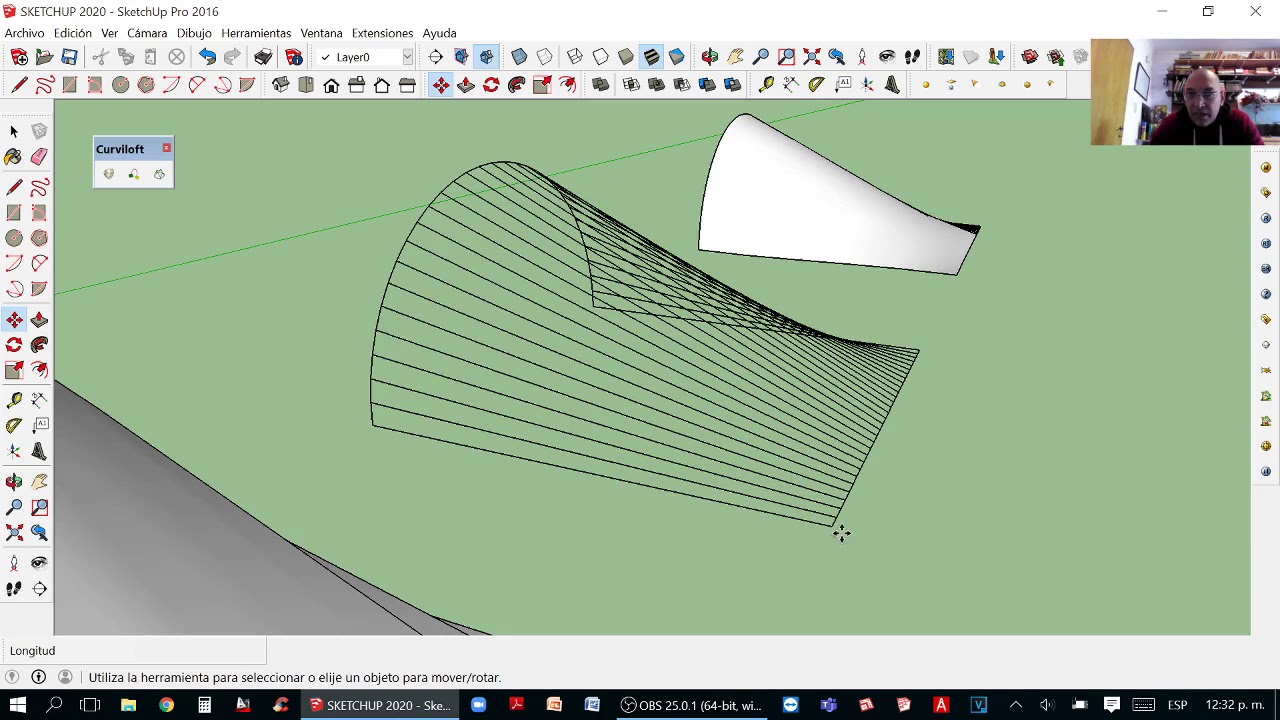Show hidden tray icons on taskbar
The width and height of the screenshot is (1280, 720).
coord(1016,705)
